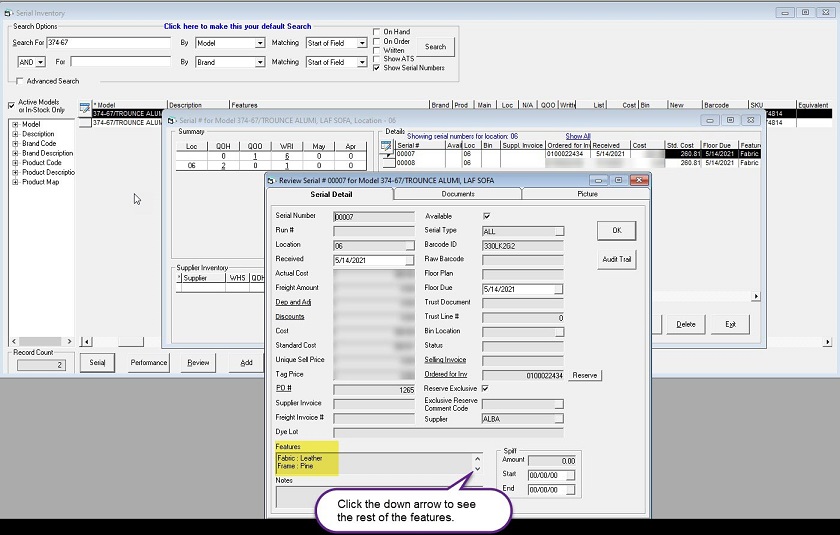
Task: Open the AND operator dropdown
Action: click(41, 63)
